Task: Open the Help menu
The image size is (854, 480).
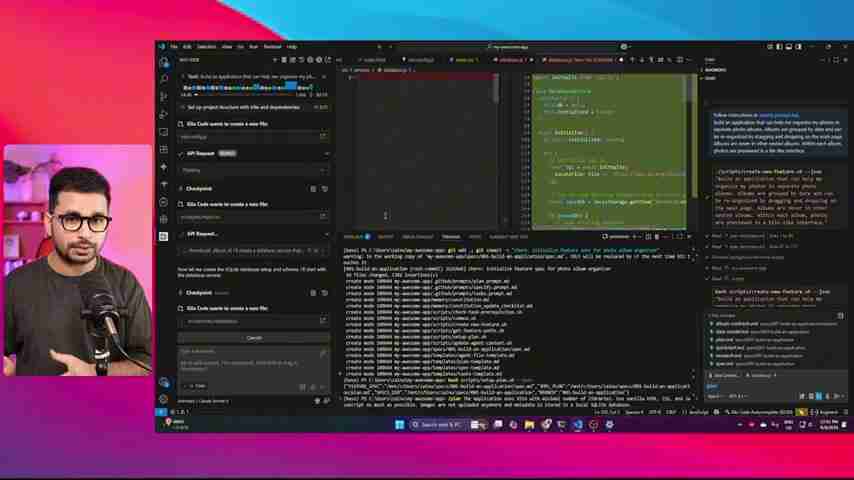Action: [292, 47]
